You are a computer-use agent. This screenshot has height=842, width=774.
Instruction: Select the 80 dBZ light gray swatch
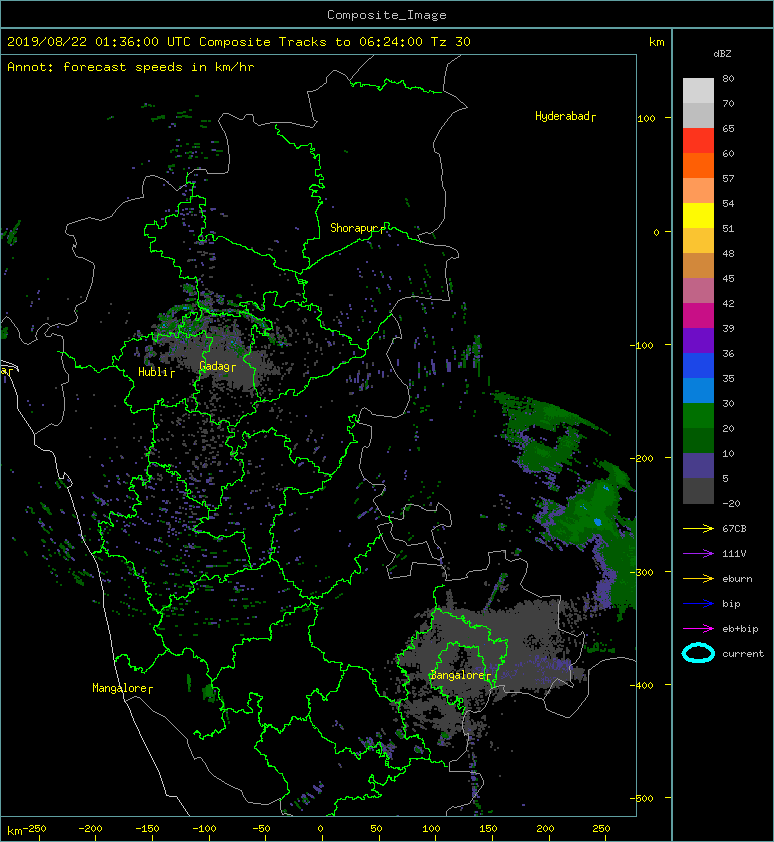point(698,90)
